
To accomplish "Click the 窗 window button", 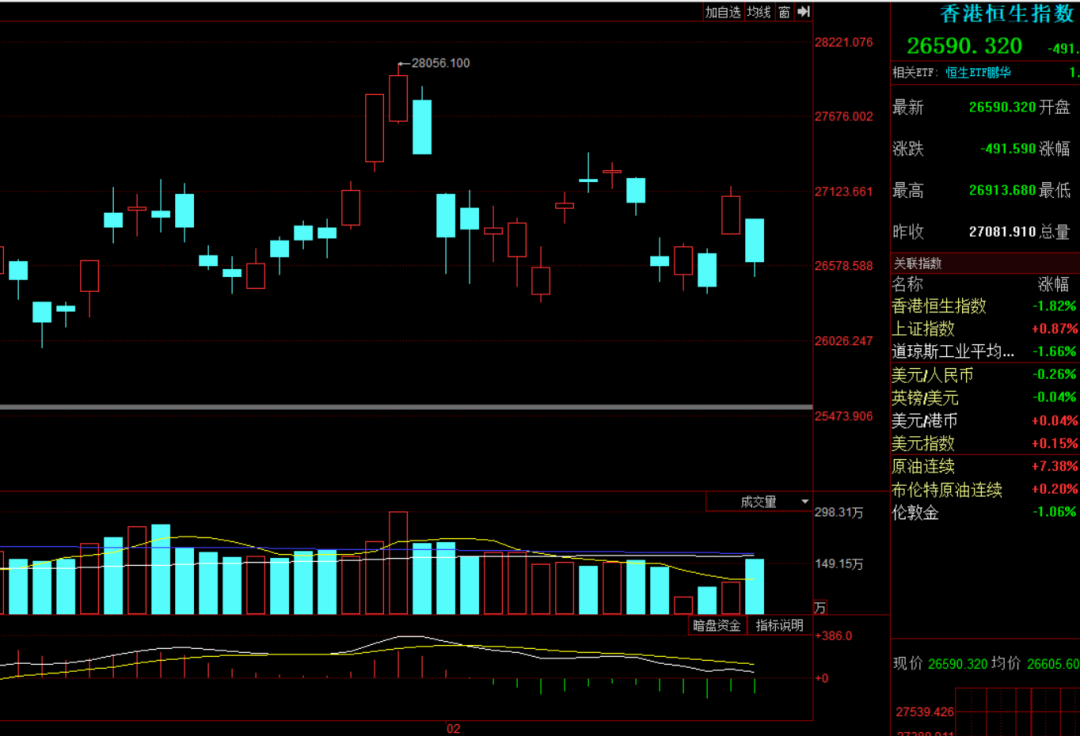I will click(x=785, y=12).
